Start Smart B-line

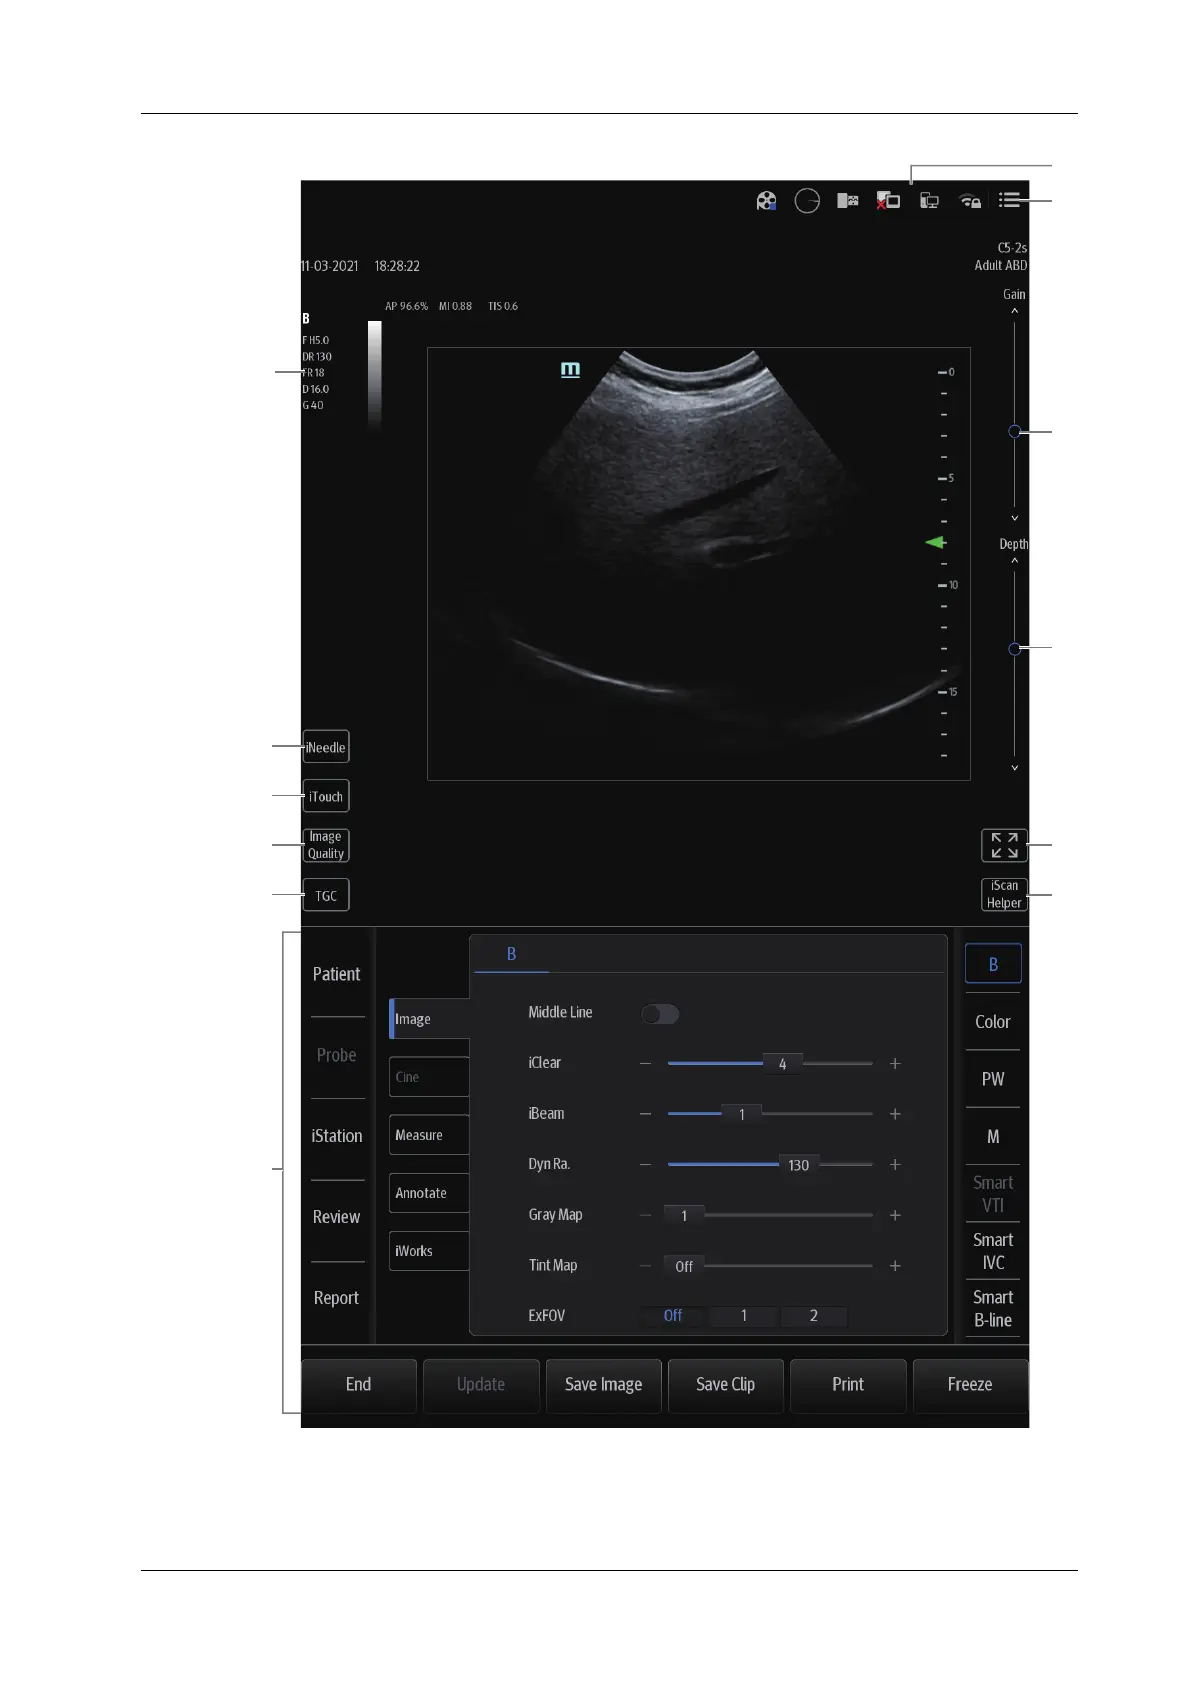coord(993,1309)
